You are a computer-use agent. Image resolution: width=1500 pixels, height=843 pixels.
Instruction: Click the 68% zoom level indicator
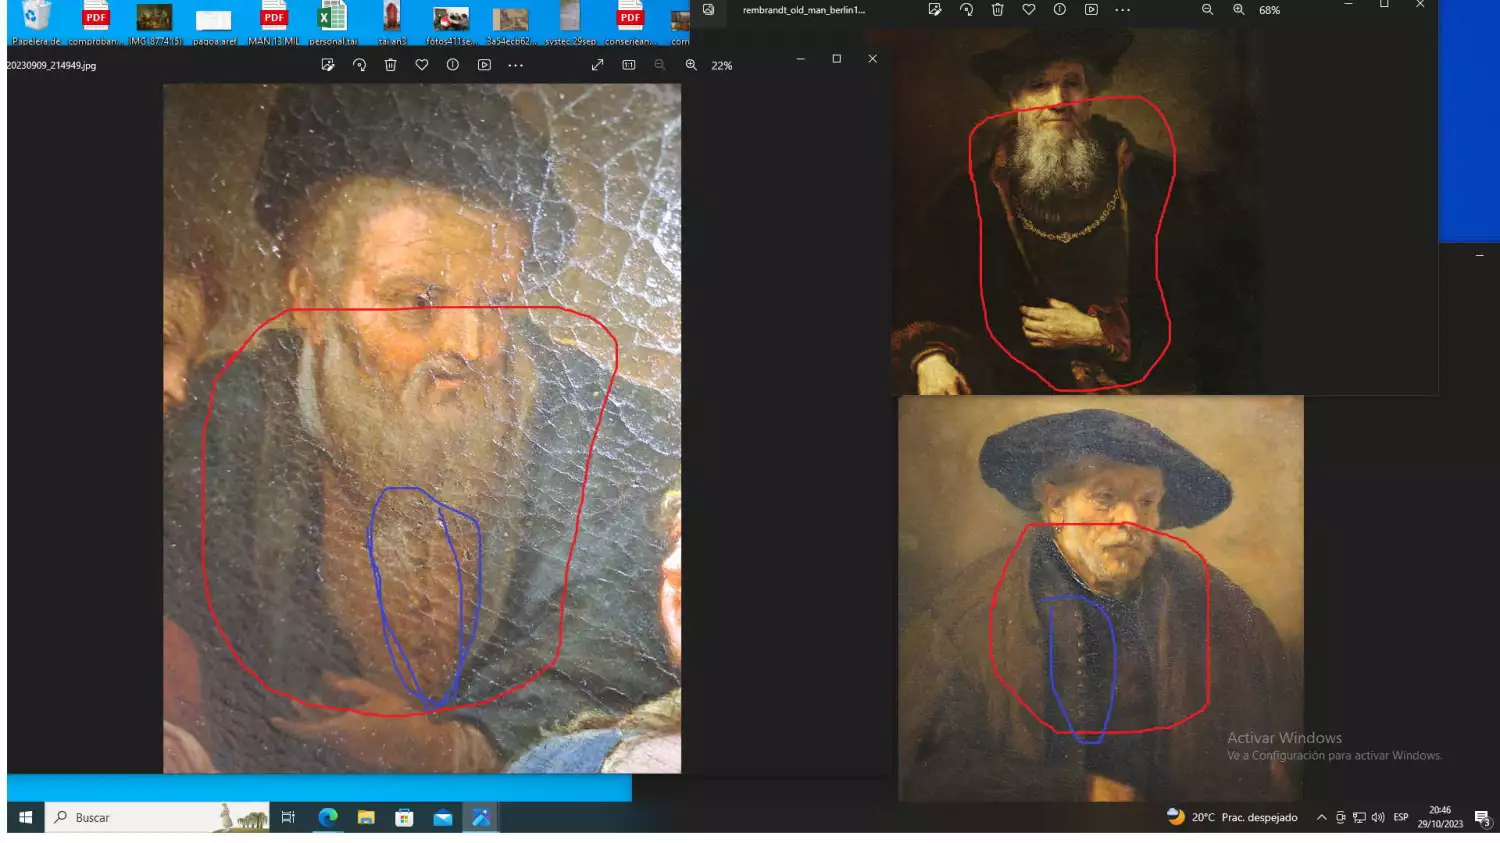pos(1270,10)
